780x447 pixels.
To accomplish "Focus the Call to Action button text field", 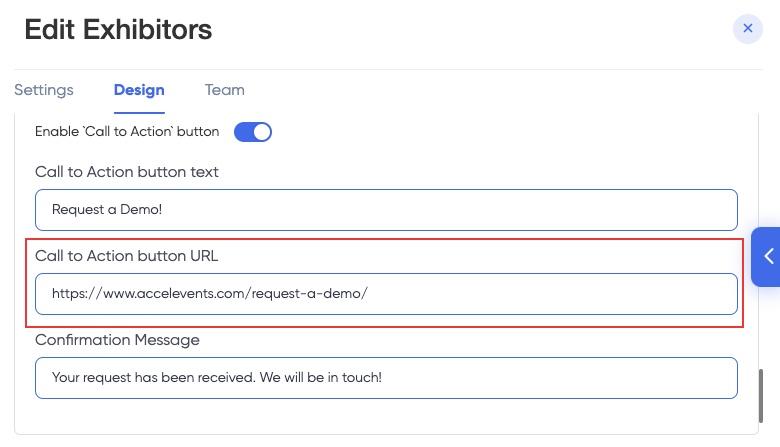I will 386,210.
